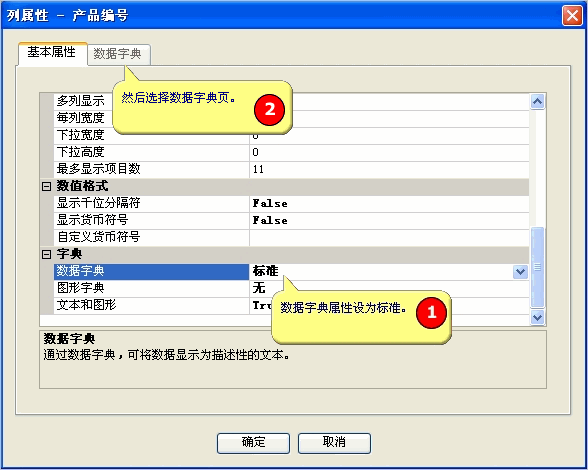Select the 文本和图形 property row
Image resolution: width=588 pixels, height=470 pixels.
click(291, 305)
